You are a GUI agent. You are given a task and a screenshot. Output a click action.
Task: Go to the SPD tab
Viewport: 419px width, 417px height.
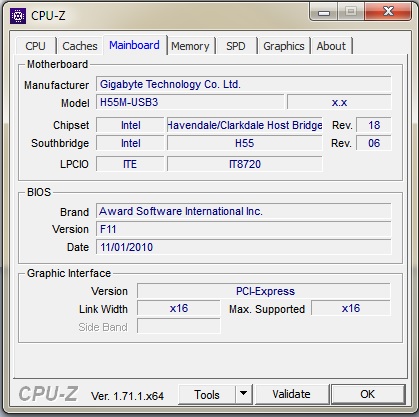[236, 46]
